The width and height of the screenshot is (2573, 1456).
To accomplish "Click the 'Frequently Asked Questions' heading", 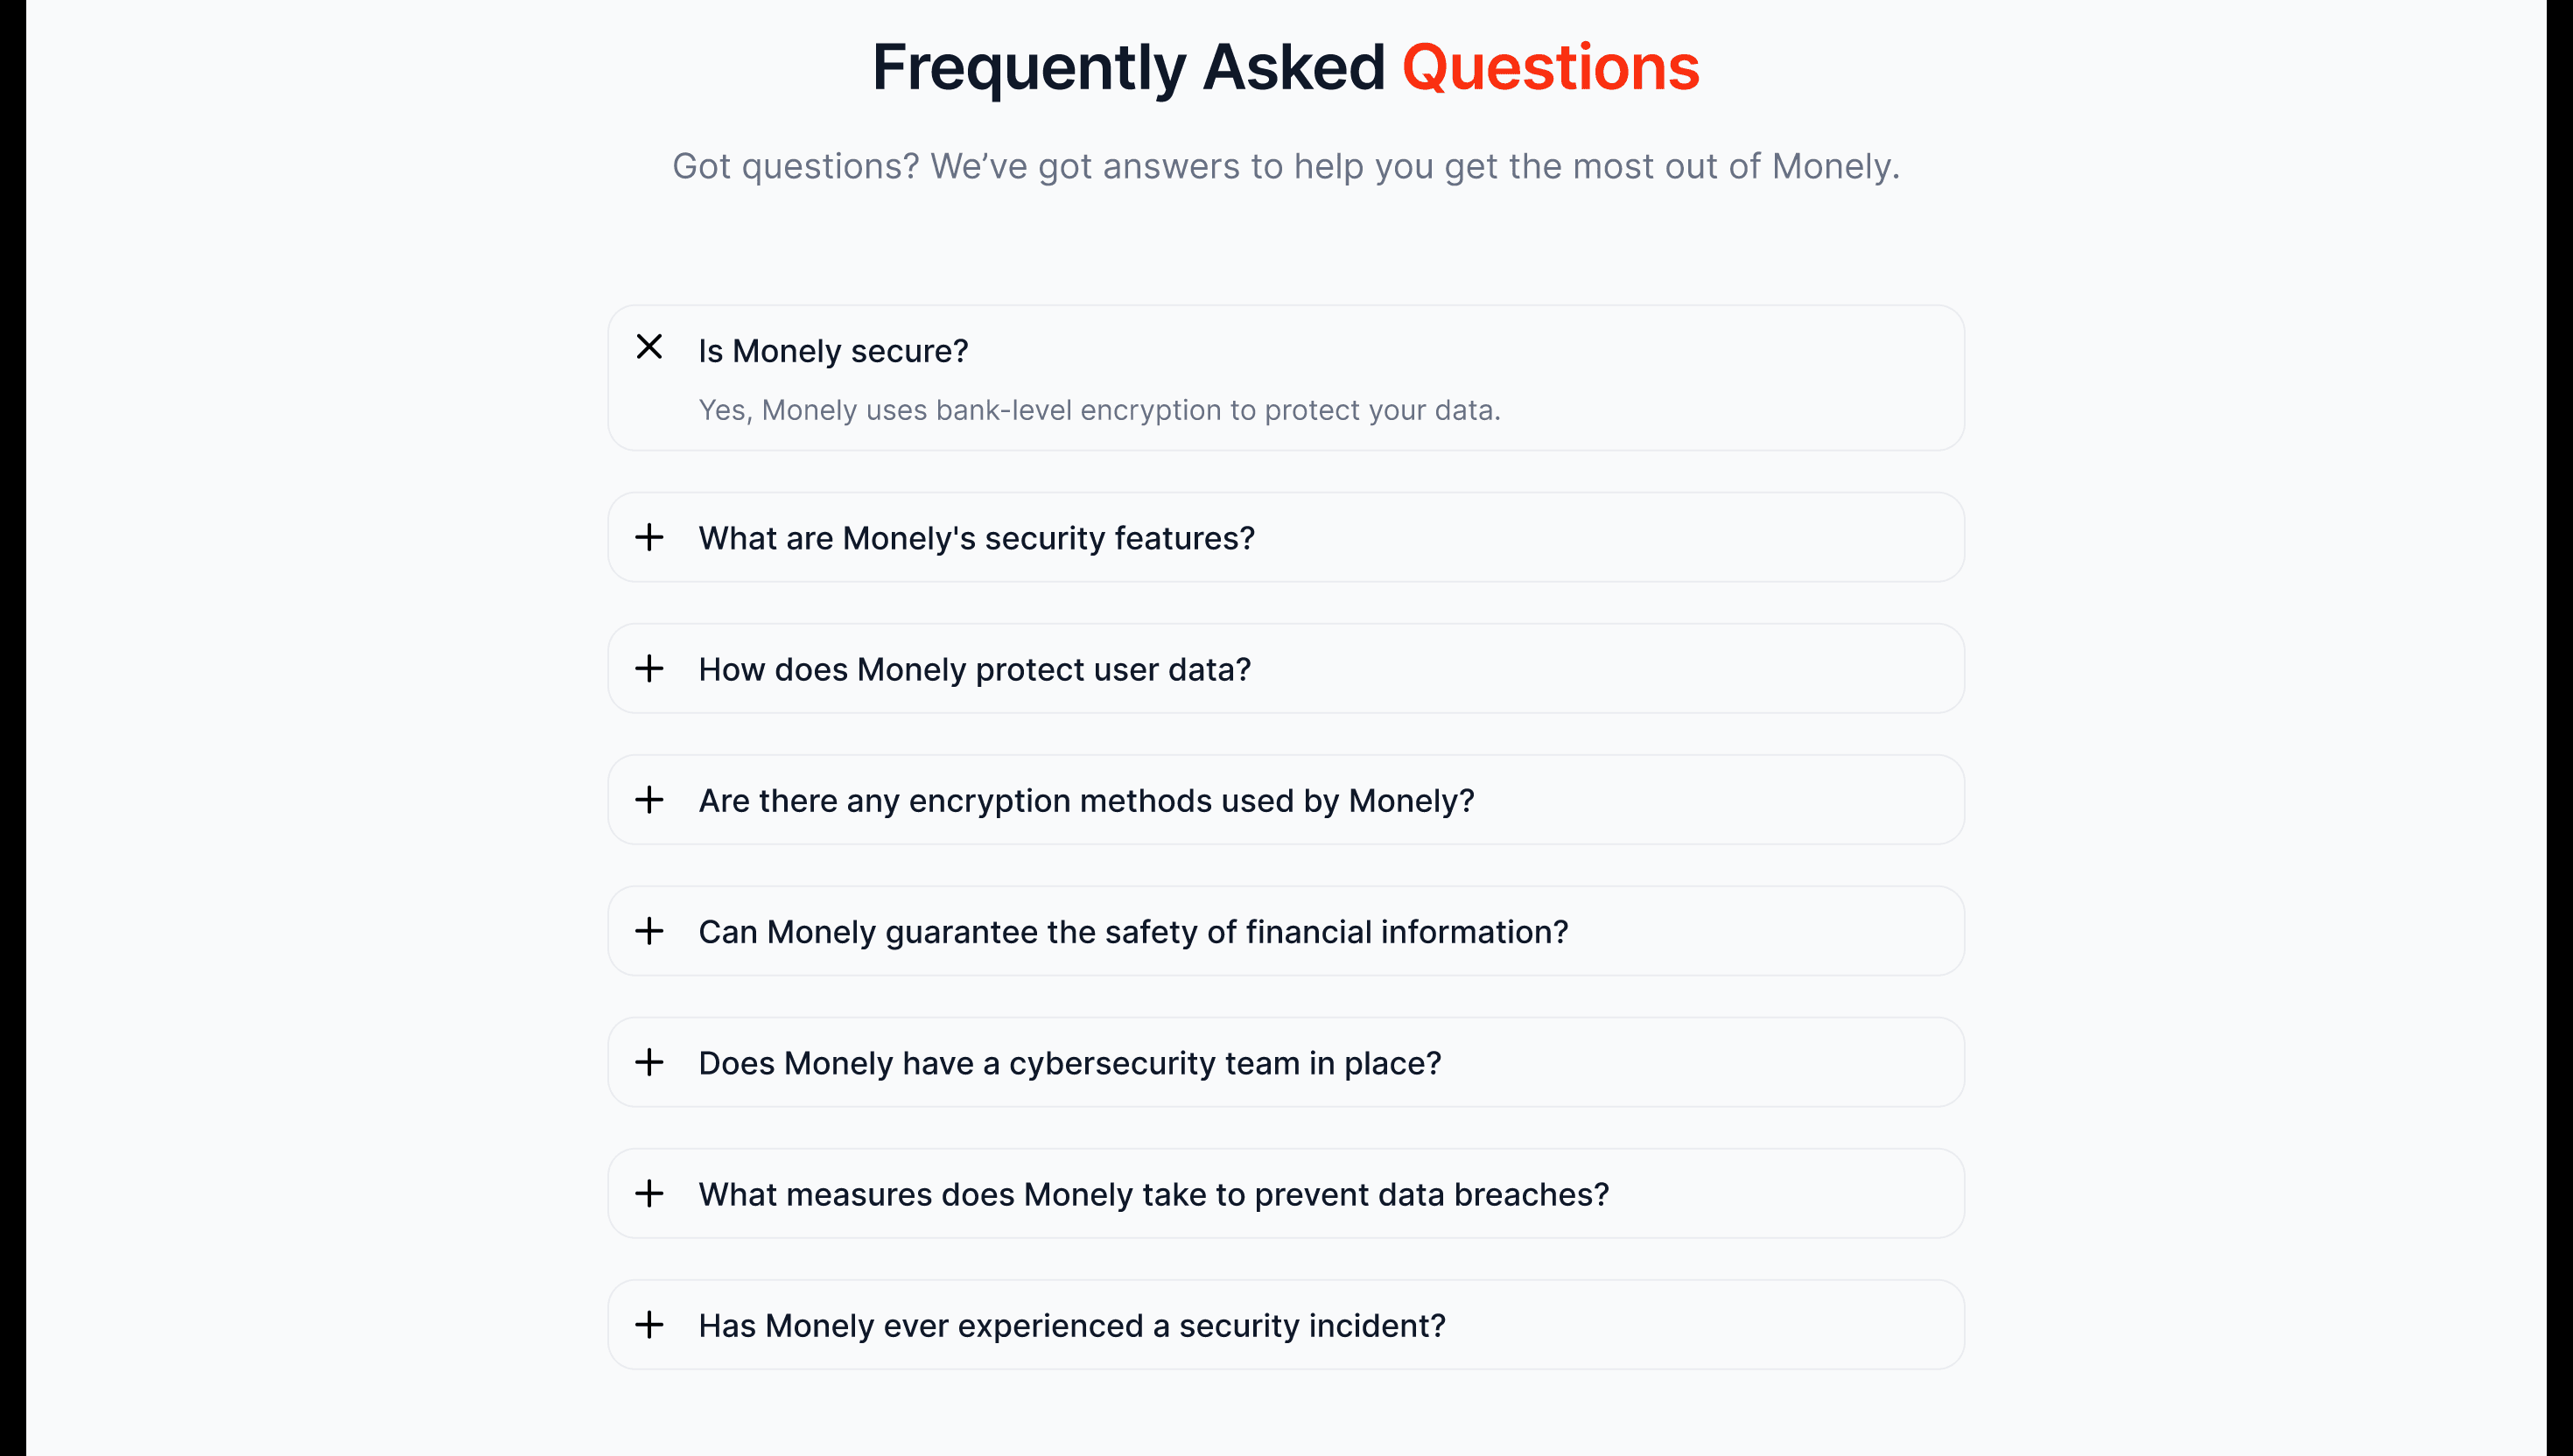I will pyautogui.click(x=1128, y=68).
